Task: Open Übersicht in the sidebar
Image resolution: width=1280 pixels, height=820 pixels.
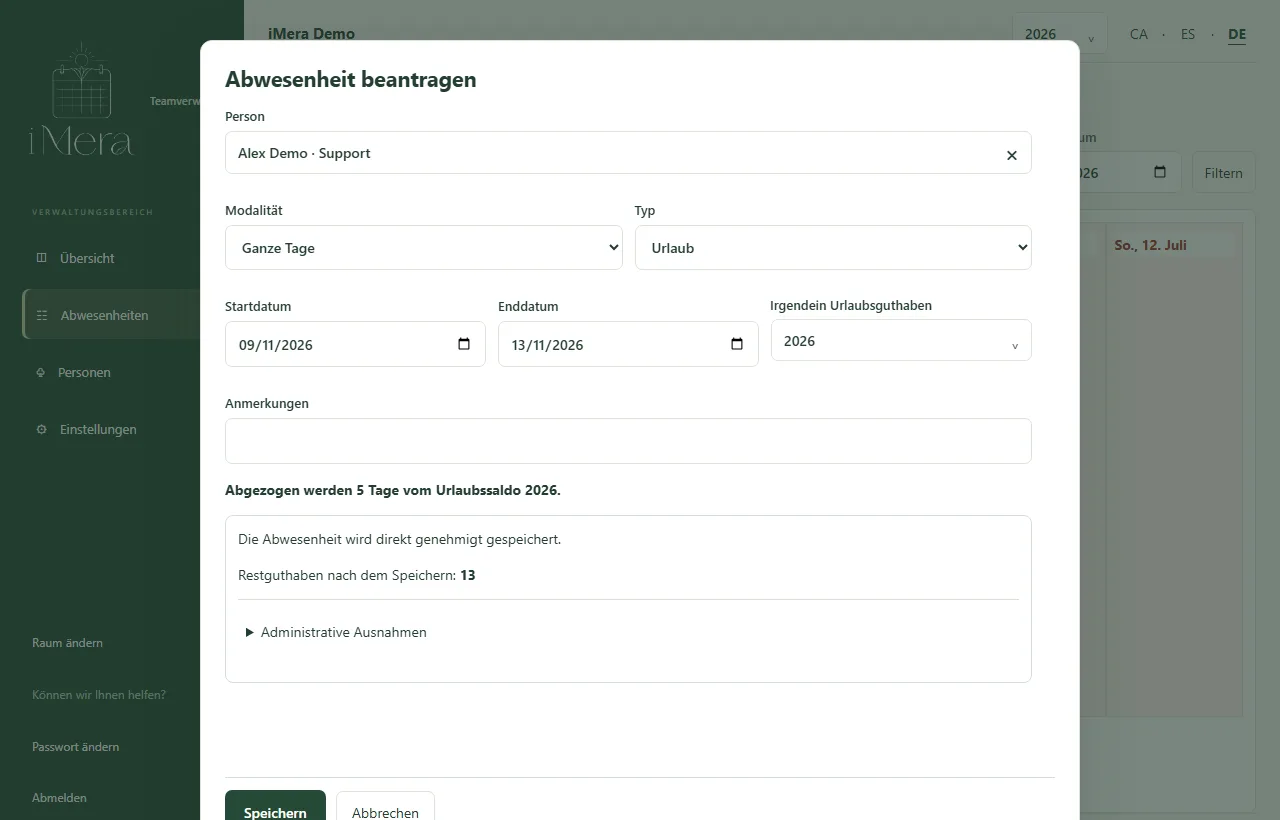Action: 87,258
